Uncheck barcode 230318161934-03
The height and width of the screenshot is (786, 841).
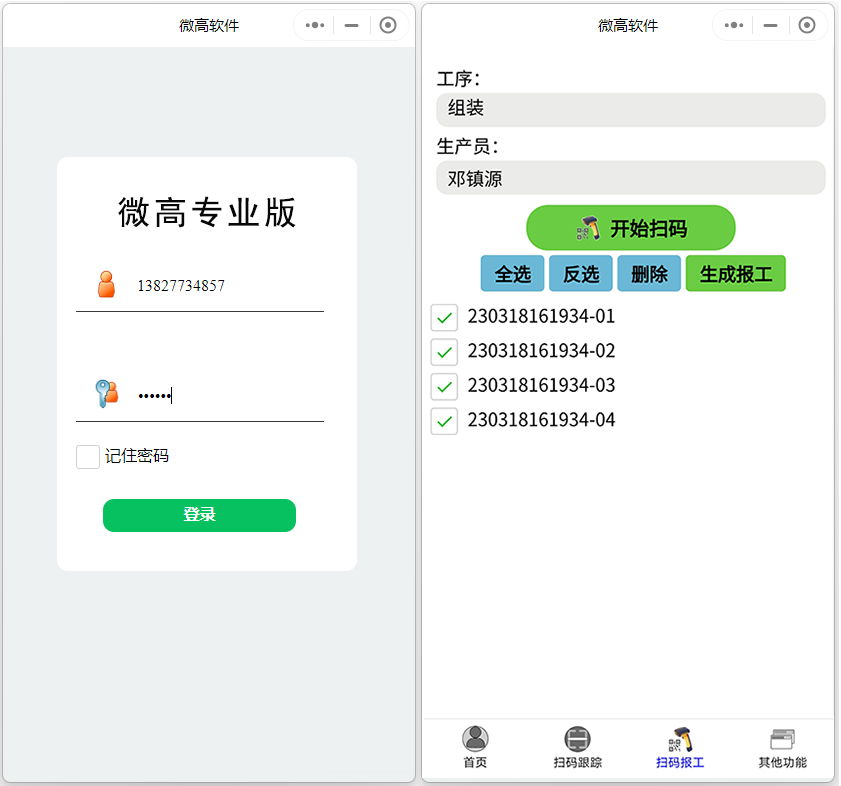click(x=444, y=386)
